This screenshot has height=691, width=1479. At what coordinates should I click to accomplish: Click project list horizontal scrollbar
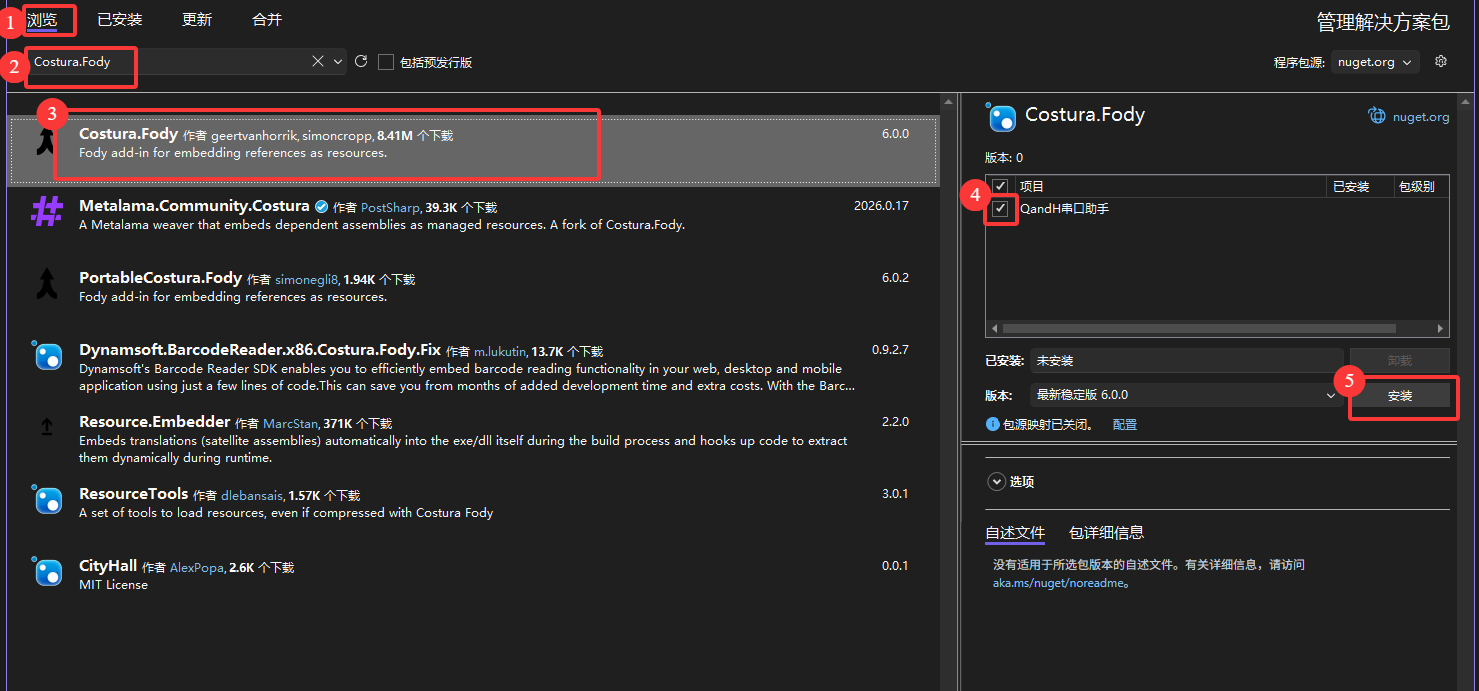1199,328
